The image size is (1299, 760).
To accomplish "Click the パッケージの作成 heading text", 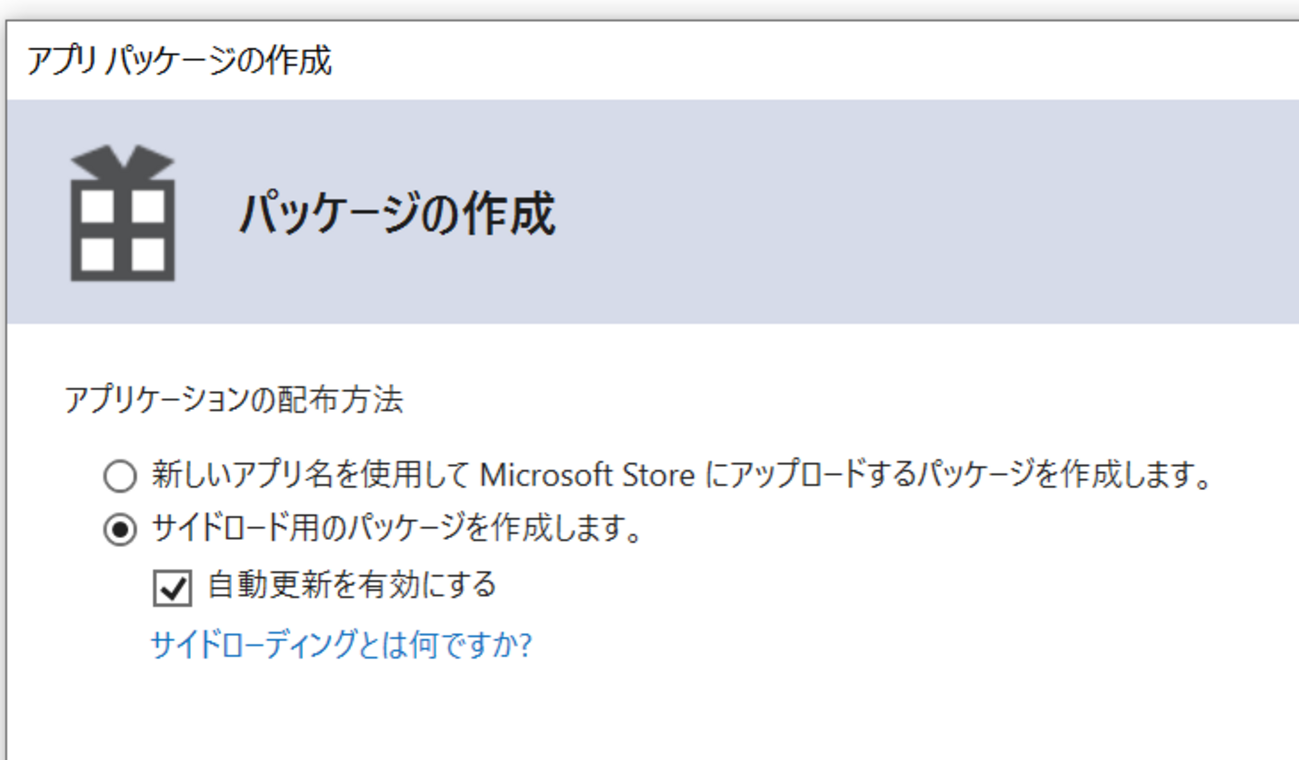I will click(x=396, y=214).
